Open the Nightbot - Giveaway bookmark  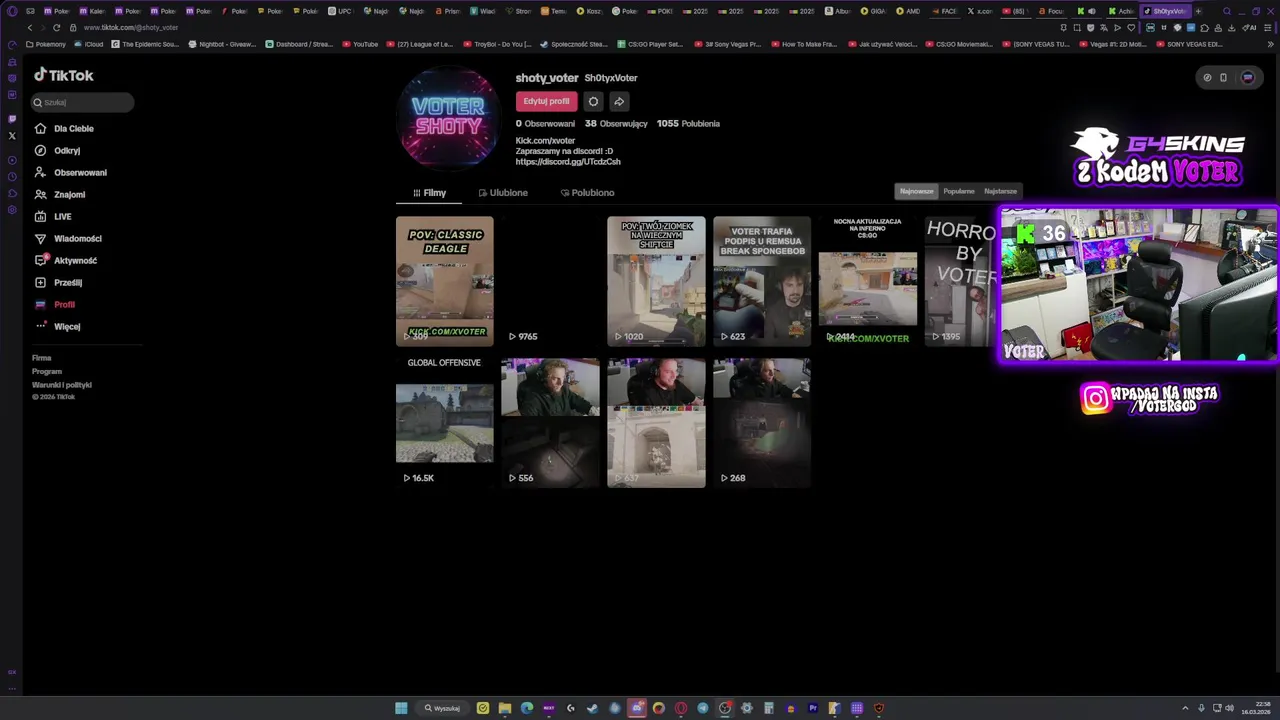[x=223, y=44]
